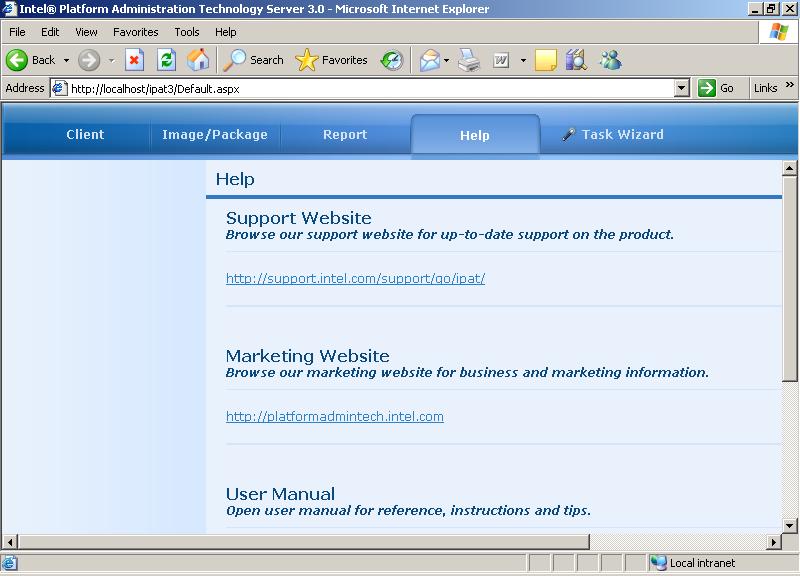800x576 pixels.
Task: Click the Support Website heading
Action: [298, 218]
